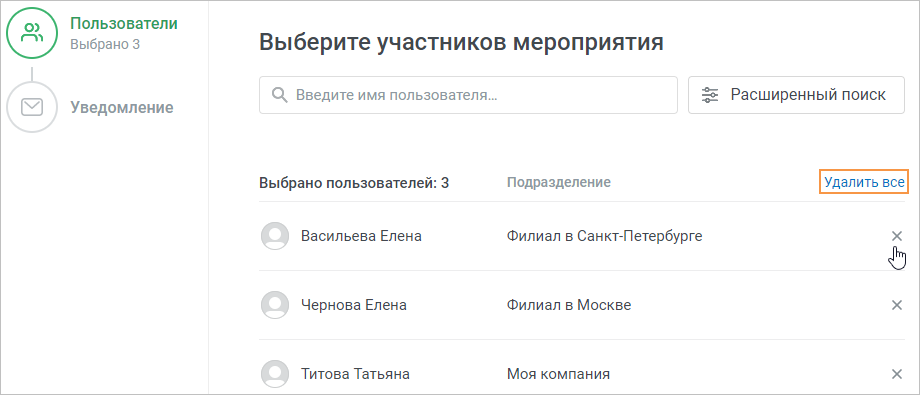920x395 pixels.
Task: Click Васильева Елена's avatar icon
Action: click(x=275, y=236)
